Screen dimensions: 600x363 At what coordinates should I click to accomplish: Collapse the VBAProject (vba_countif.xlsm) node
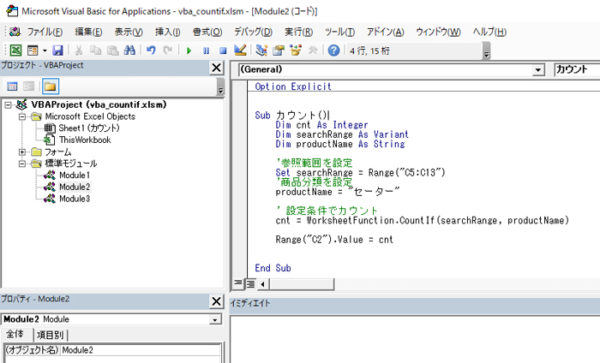tap(8, 105)
